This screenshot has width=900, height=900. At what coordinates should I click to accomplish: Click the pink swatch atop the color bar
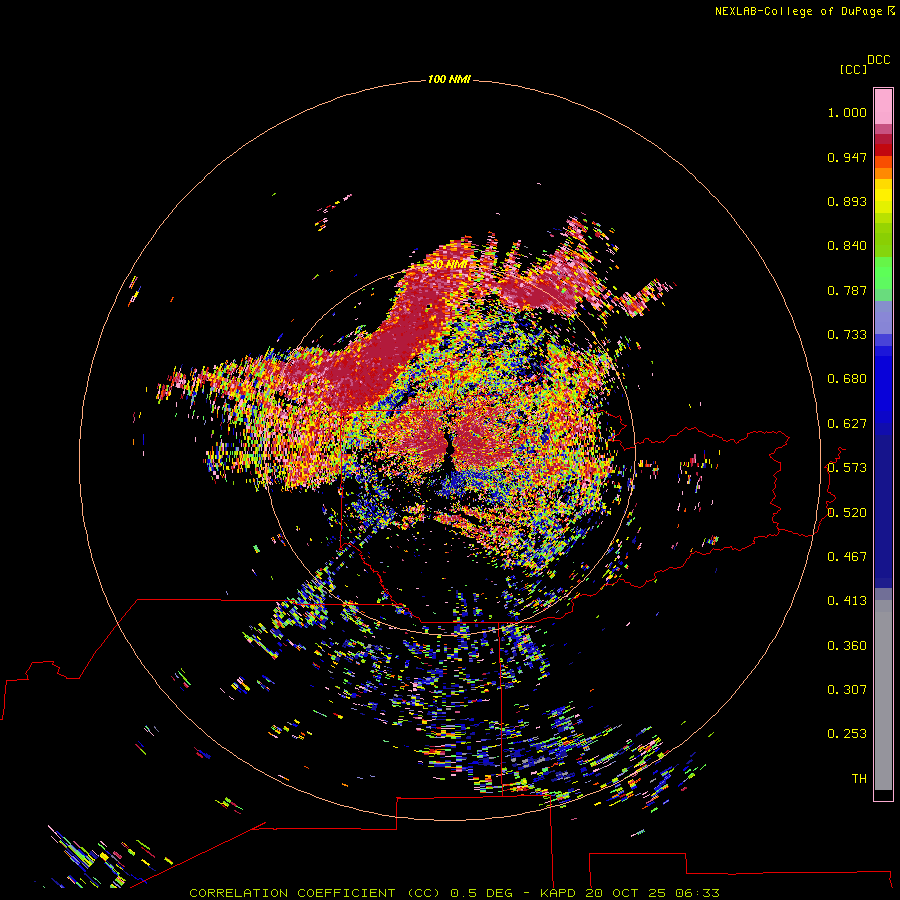(x=883, y=107)
